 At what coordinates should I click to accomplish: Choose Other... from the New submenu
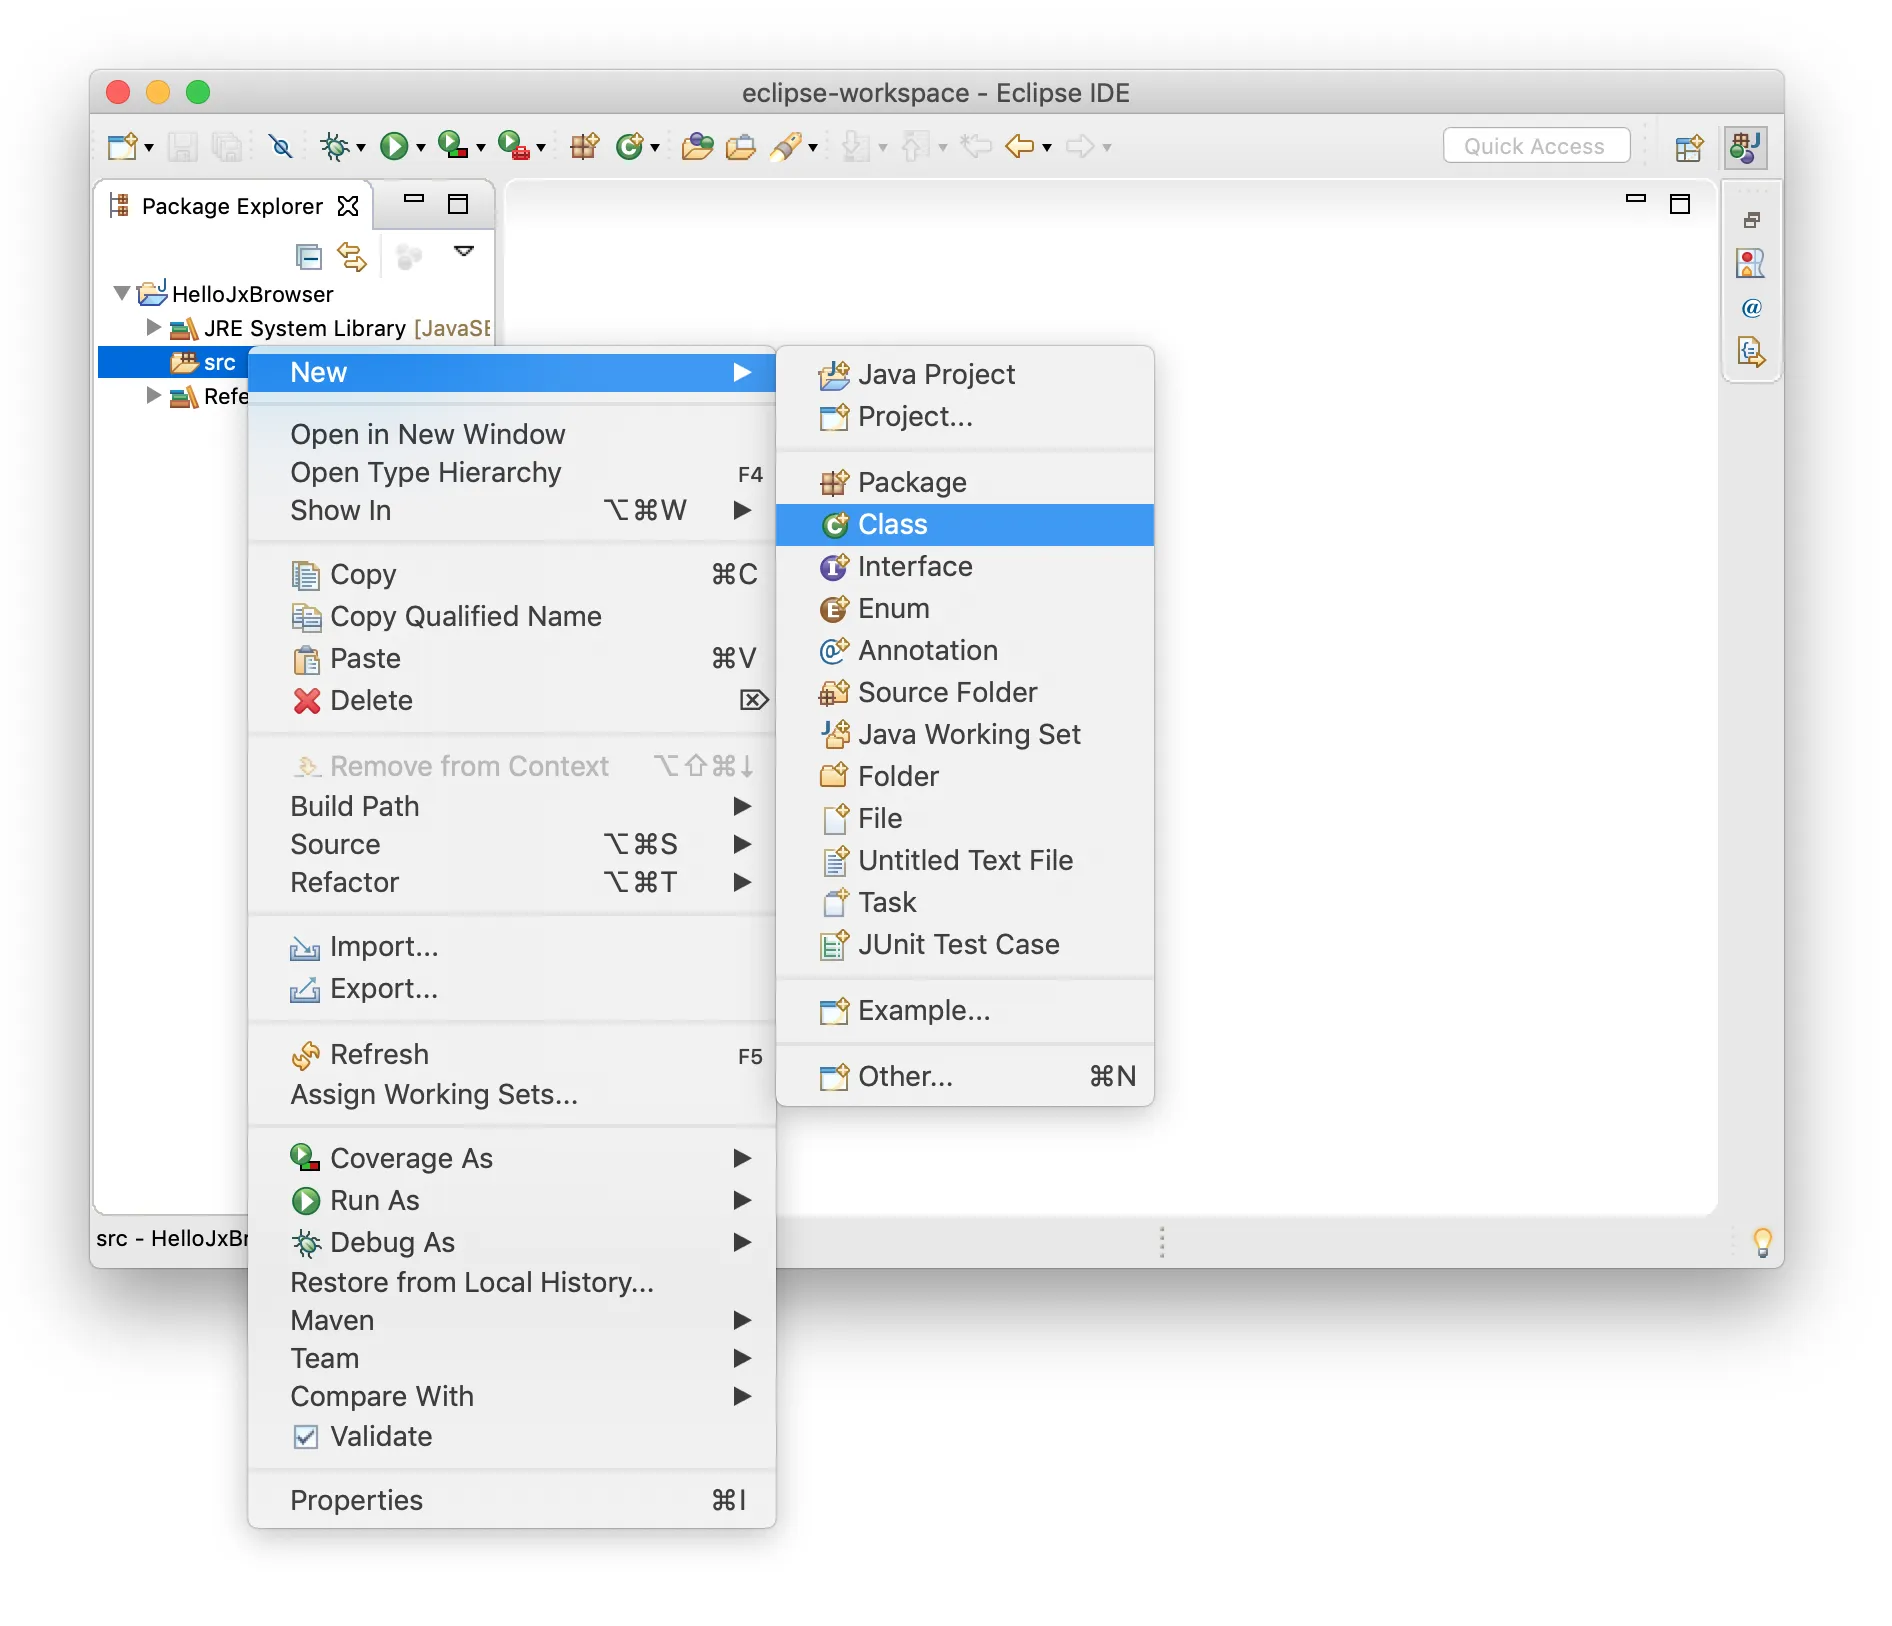[965, 1076]
